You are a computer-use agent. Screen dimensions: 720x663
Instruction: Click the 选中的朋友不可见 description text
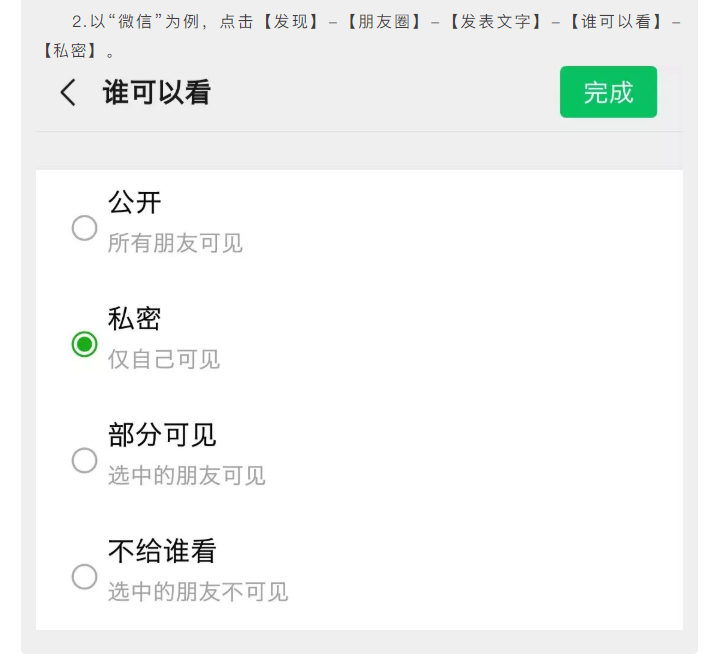tap(198, 591)
